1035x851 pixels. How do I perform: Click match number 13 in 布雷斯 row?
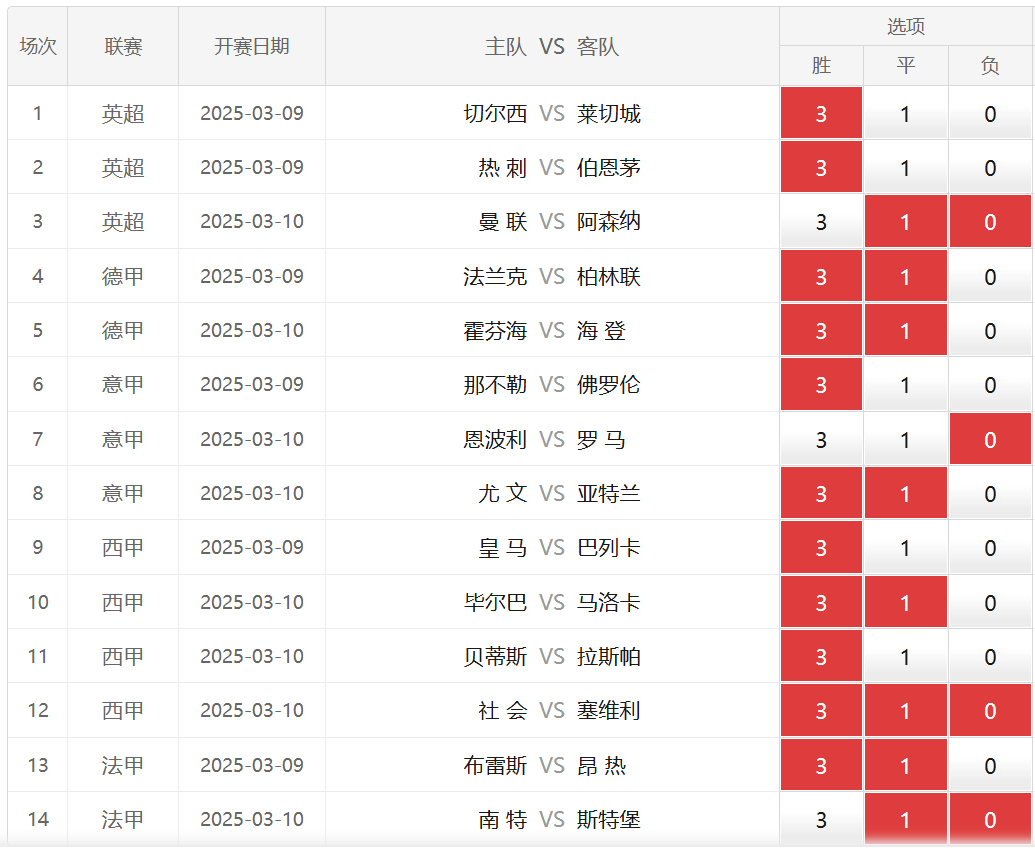tap(38, 765)
